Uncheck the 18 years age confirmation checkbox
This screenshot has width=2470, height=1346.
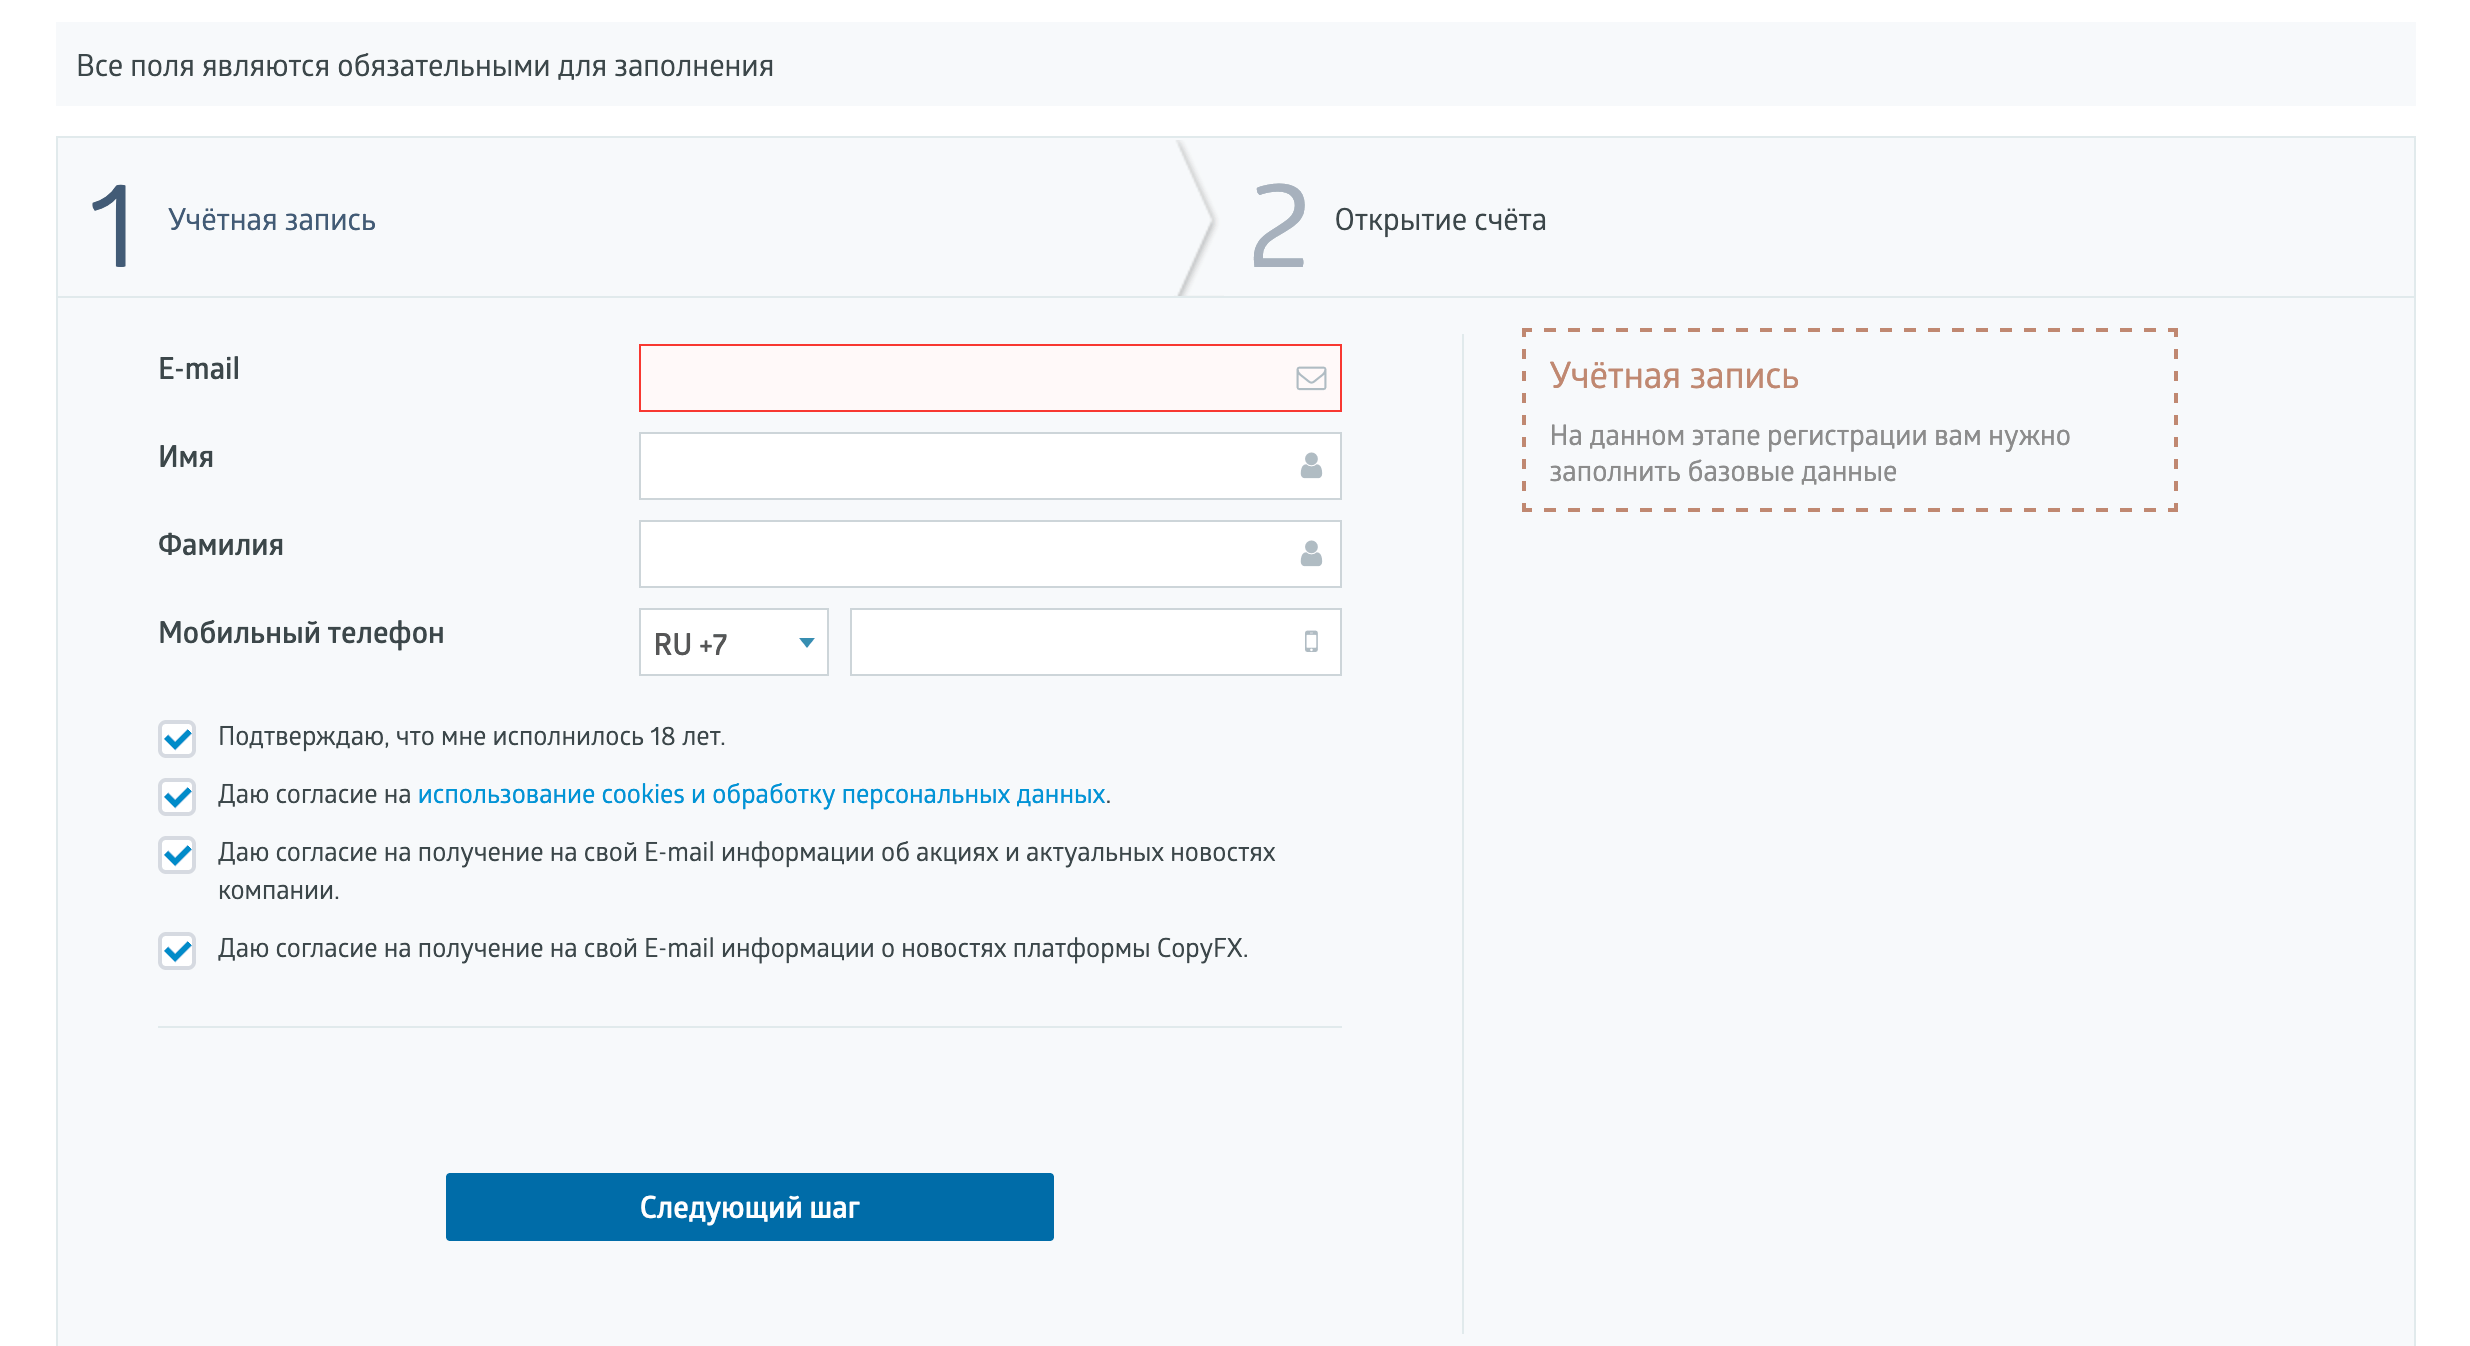177,739
